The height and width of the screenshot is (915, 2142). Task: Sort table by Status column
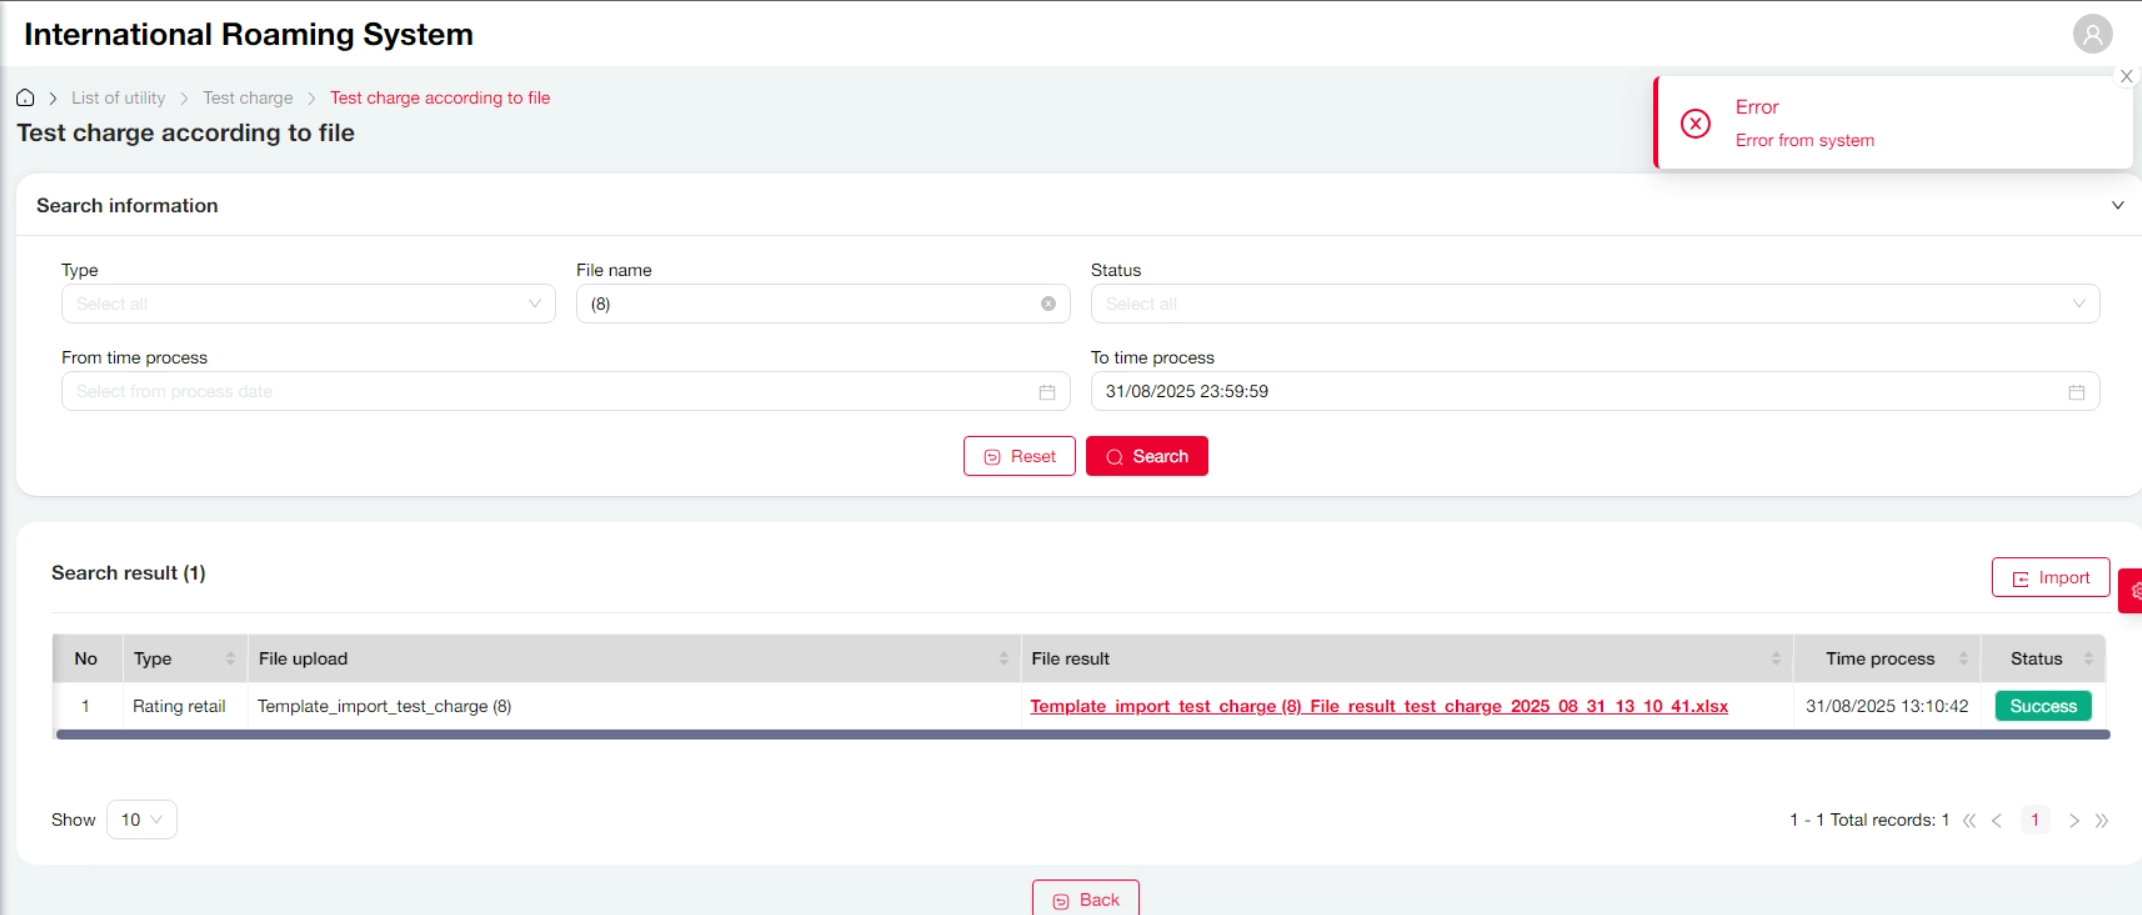[x=2088, y=659]
